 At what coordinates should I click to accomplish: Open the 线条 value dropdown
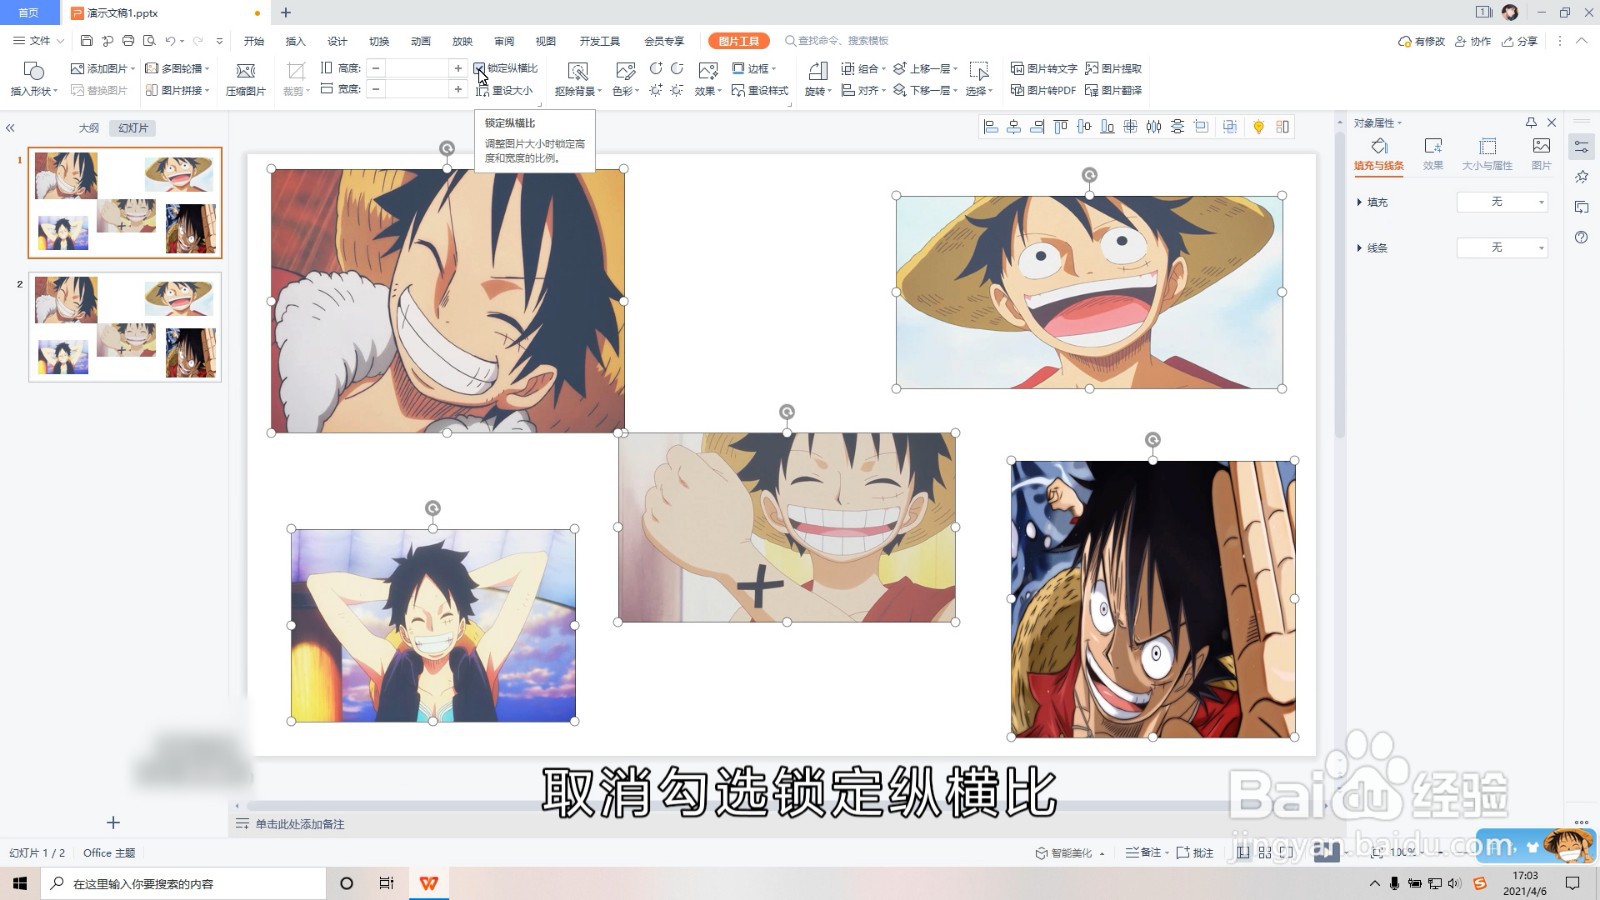tap(1502, 247)
